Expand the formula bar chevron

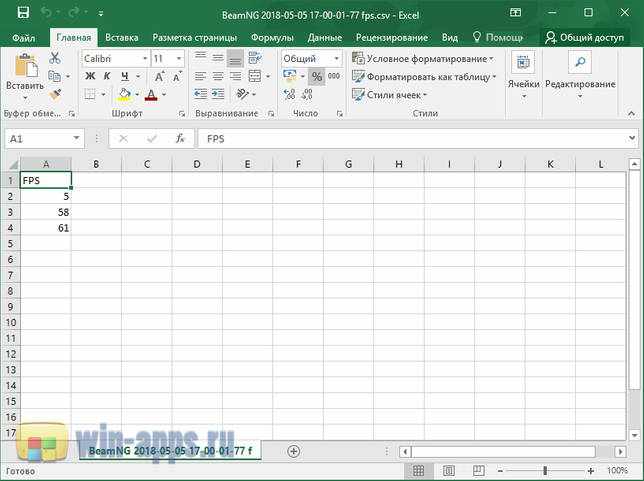[632, 138]
